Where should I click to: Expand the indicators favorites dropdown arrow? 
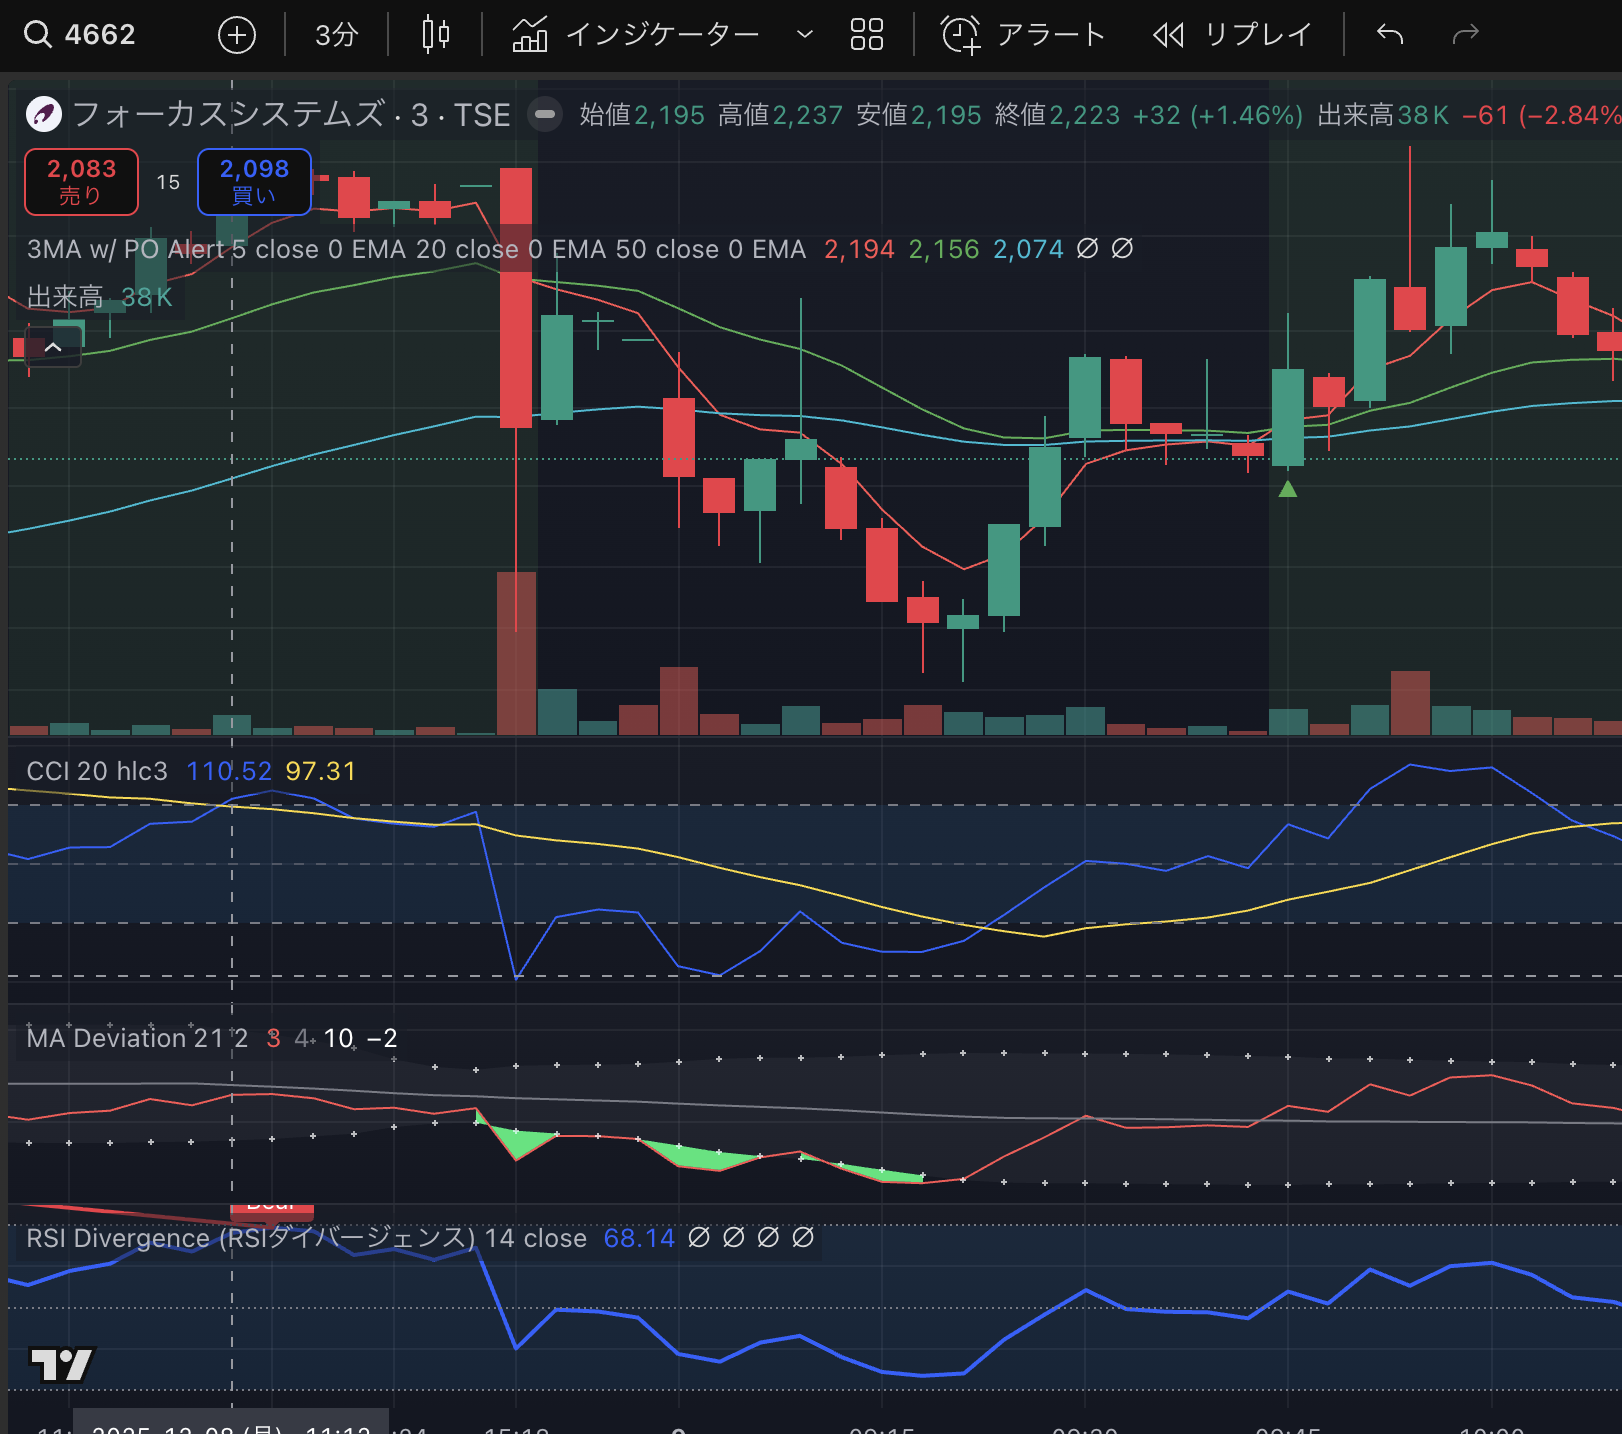pos(804,35)
